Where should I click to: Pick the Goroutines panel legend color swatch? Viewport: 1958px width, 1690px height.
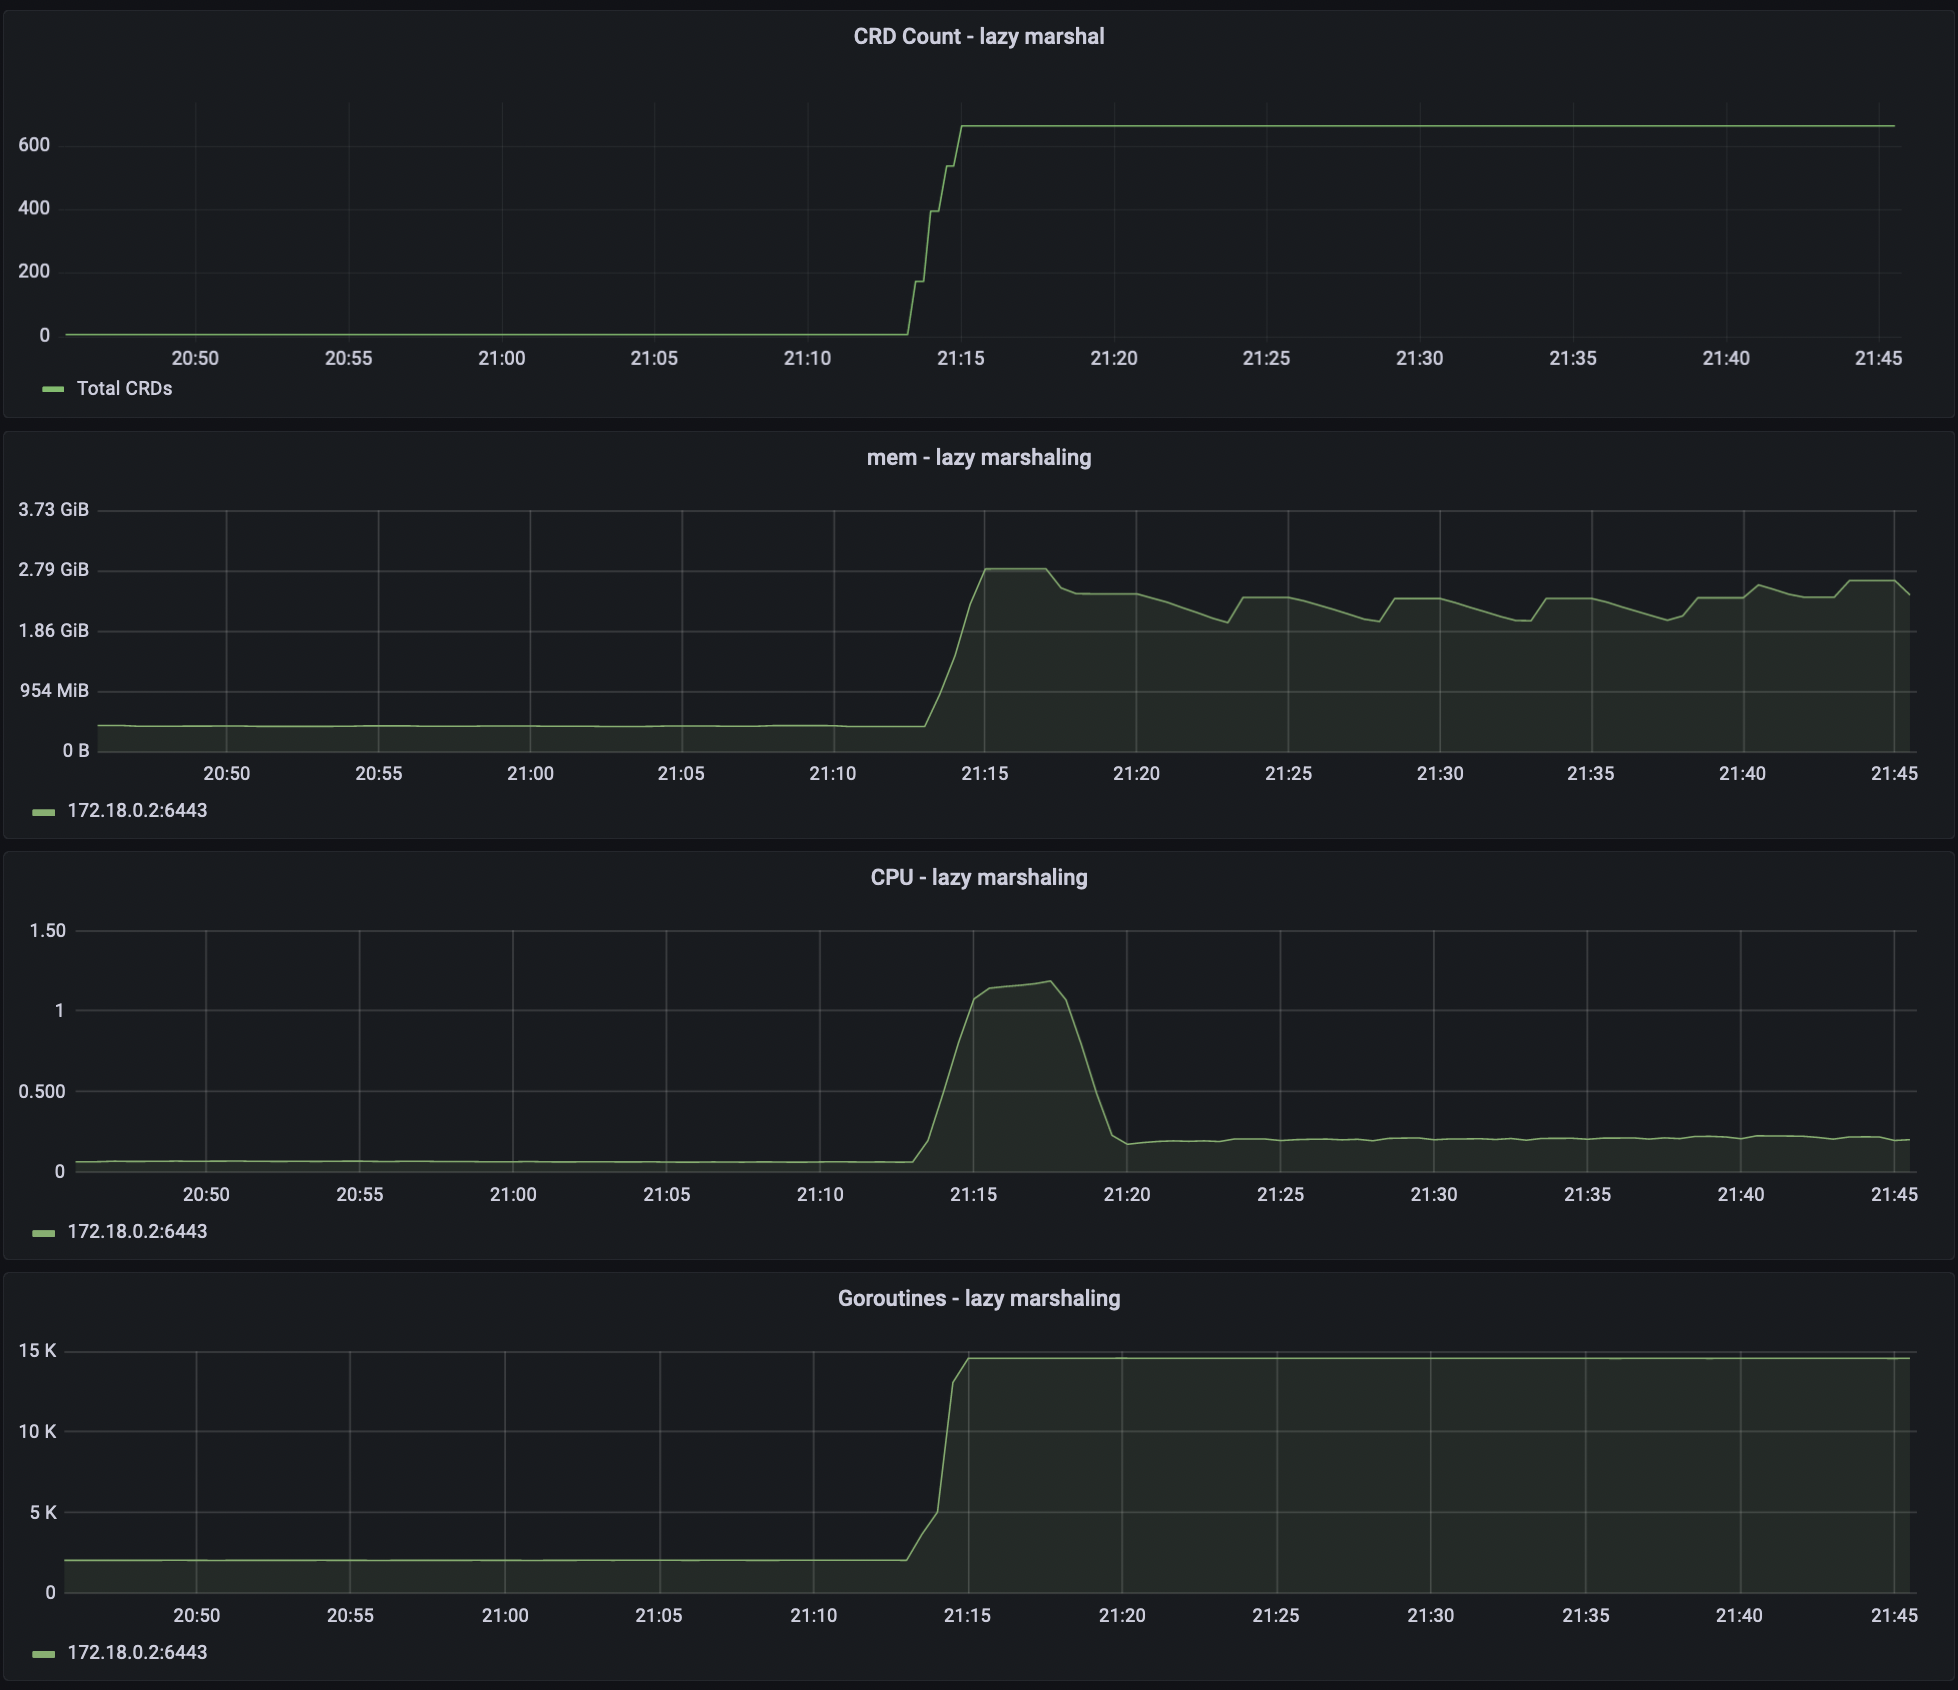[x=43, y=1654]
